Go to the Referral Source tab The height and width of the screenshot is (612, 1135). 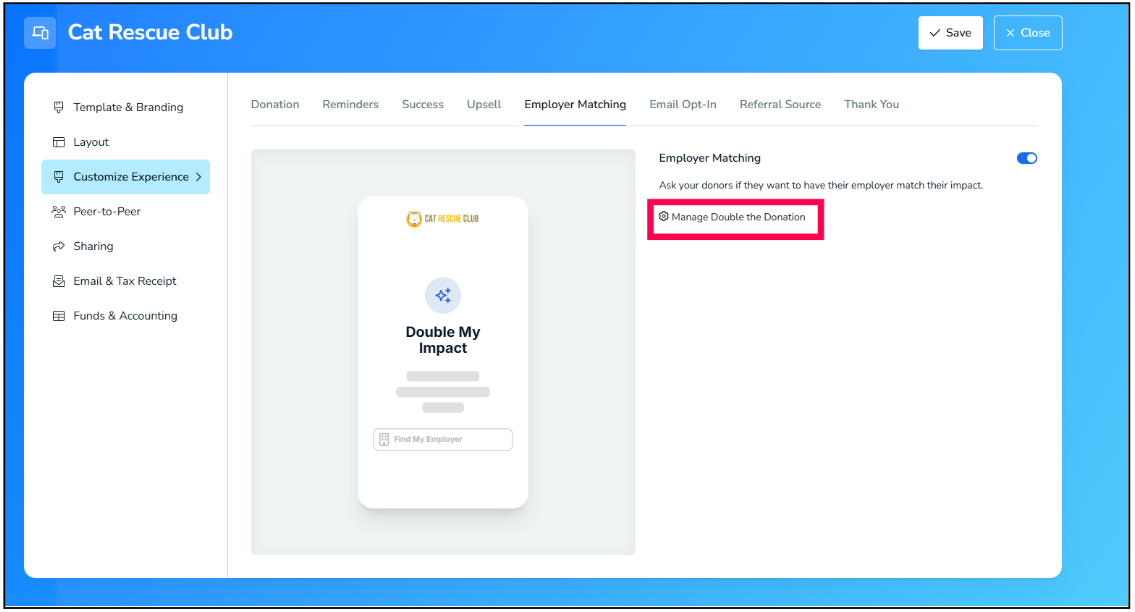coord(780,104)
